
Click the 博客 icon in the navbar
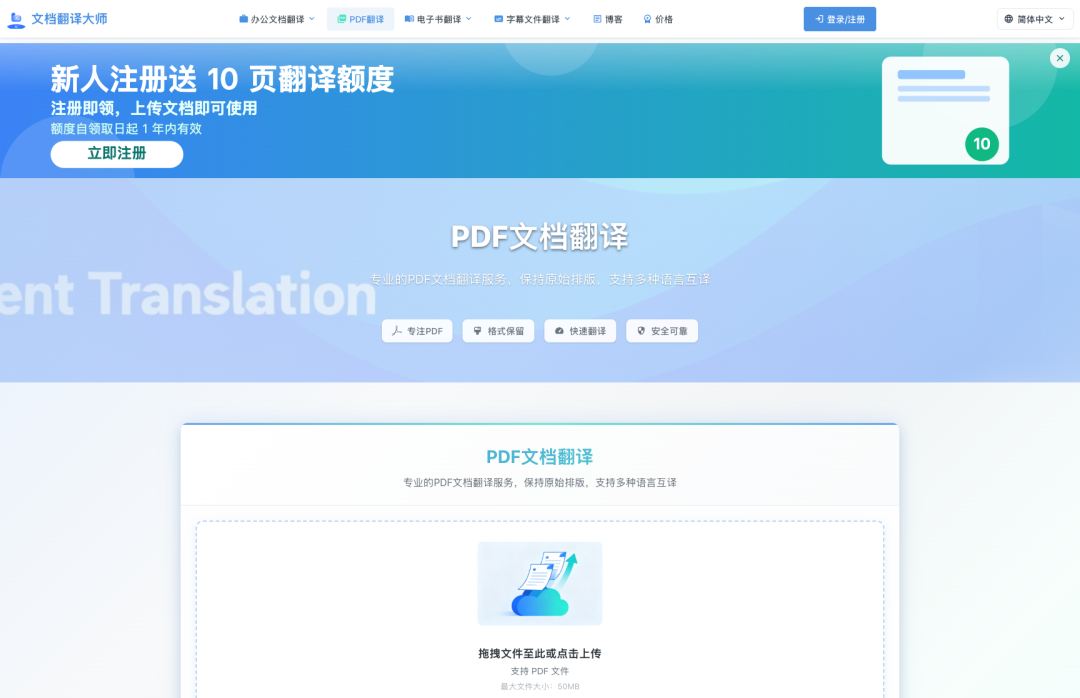(x=596, y=18)
